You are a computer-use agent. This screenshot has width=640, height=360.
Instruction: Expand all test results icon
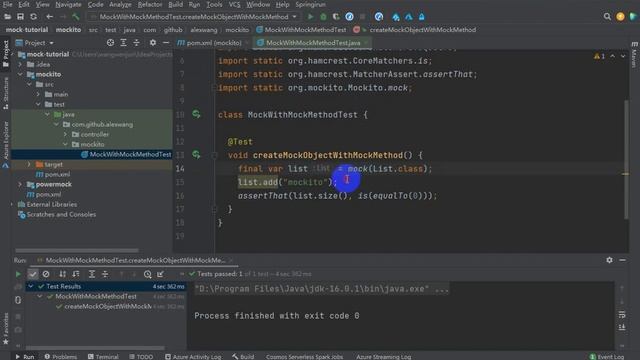tap(92, 274)
